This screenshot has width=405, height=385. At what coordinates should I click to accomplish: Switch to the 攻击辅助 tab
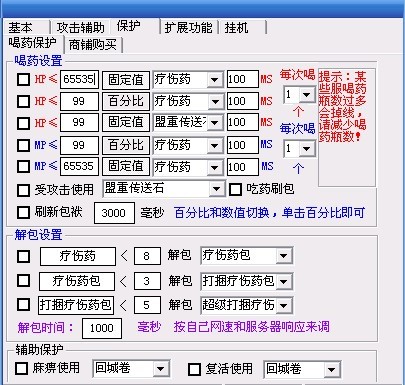[x=80, y=27]
